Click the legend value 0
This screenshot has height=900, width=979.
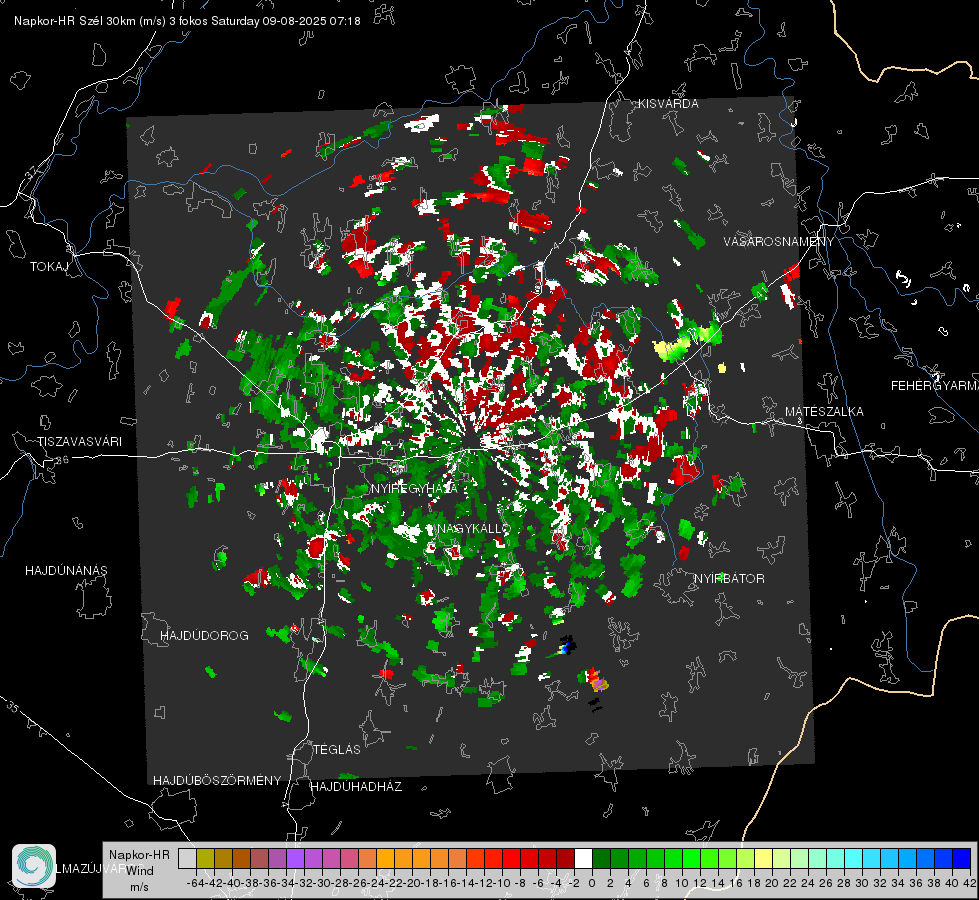592,883
